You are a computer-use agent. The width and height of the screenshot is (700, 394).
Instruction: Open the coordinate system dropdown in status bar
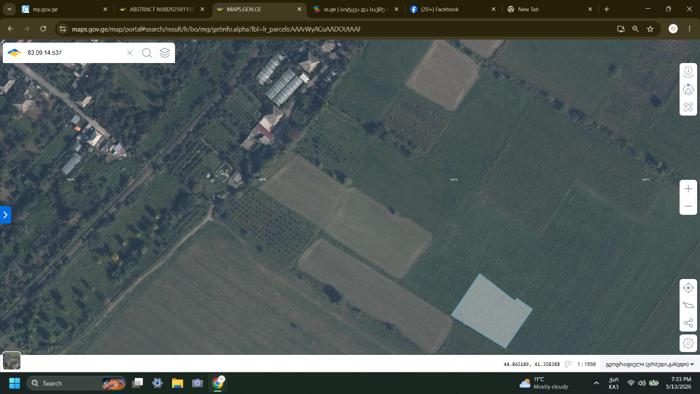click(650, 364)
